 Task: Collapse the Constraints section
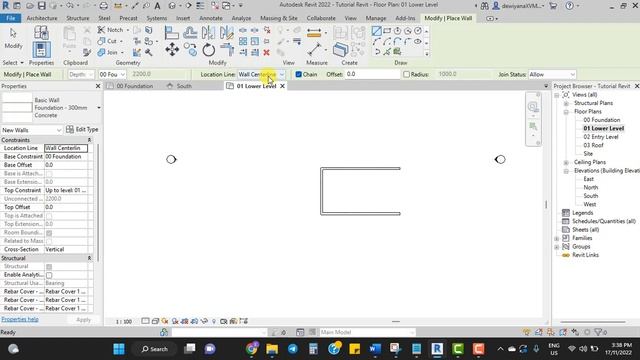click(89, 140)
